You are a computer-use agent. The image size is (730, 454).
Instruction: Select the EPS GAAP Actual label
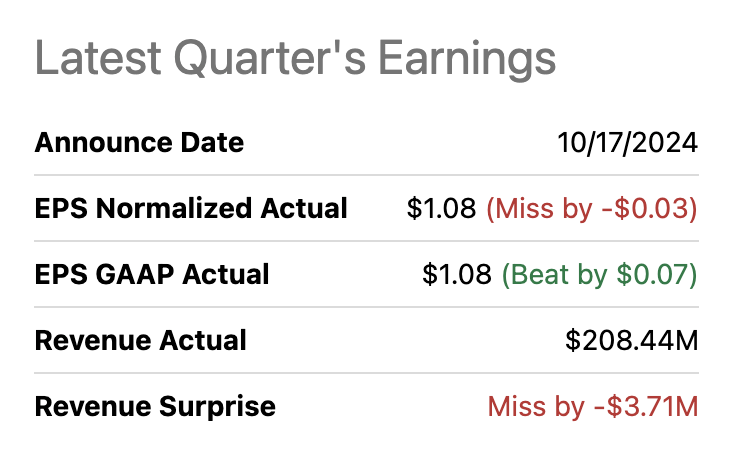pos(152,274)
